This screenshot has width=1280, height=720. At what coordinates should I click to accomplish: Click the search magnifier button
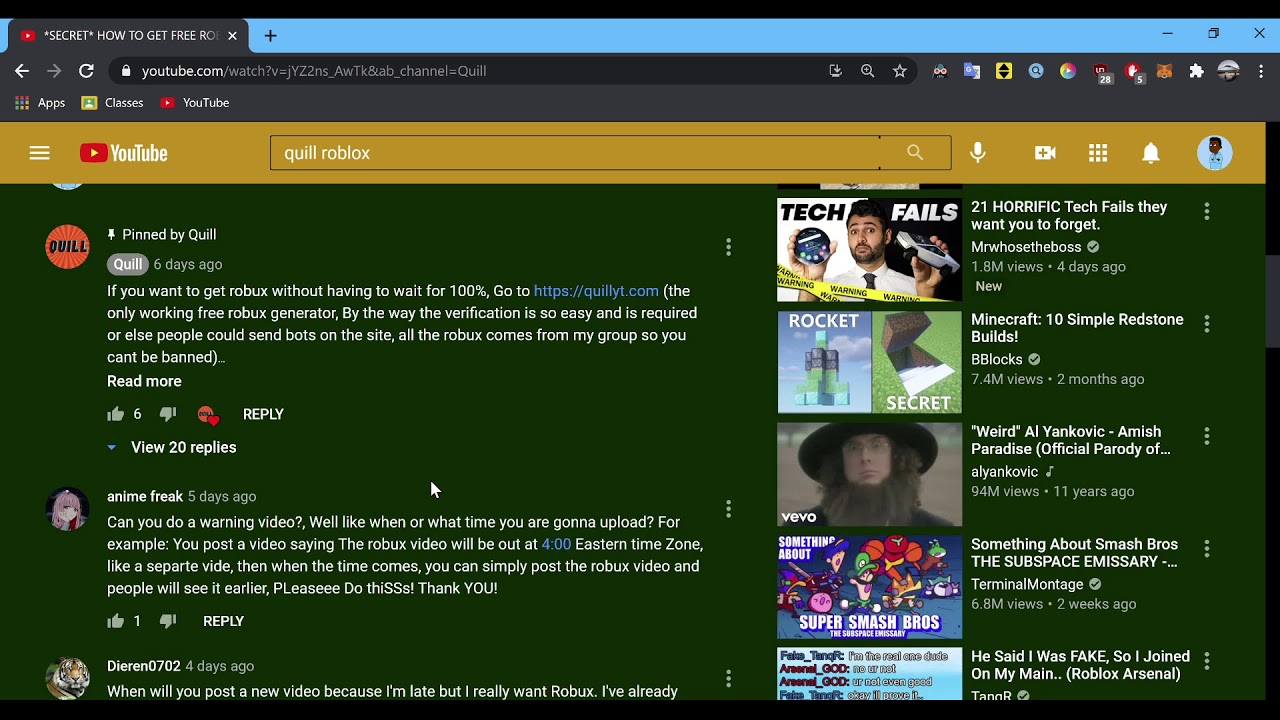(915, 152)
